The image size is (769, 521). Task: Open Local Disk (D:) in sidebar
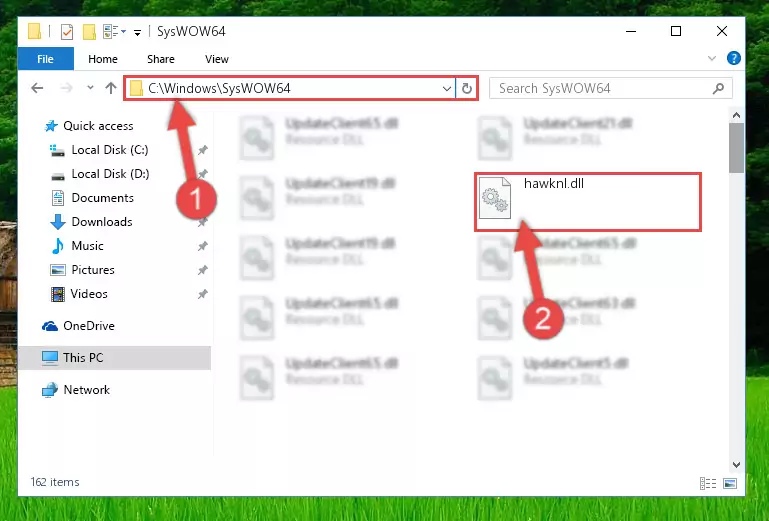[x=110, y=174]
